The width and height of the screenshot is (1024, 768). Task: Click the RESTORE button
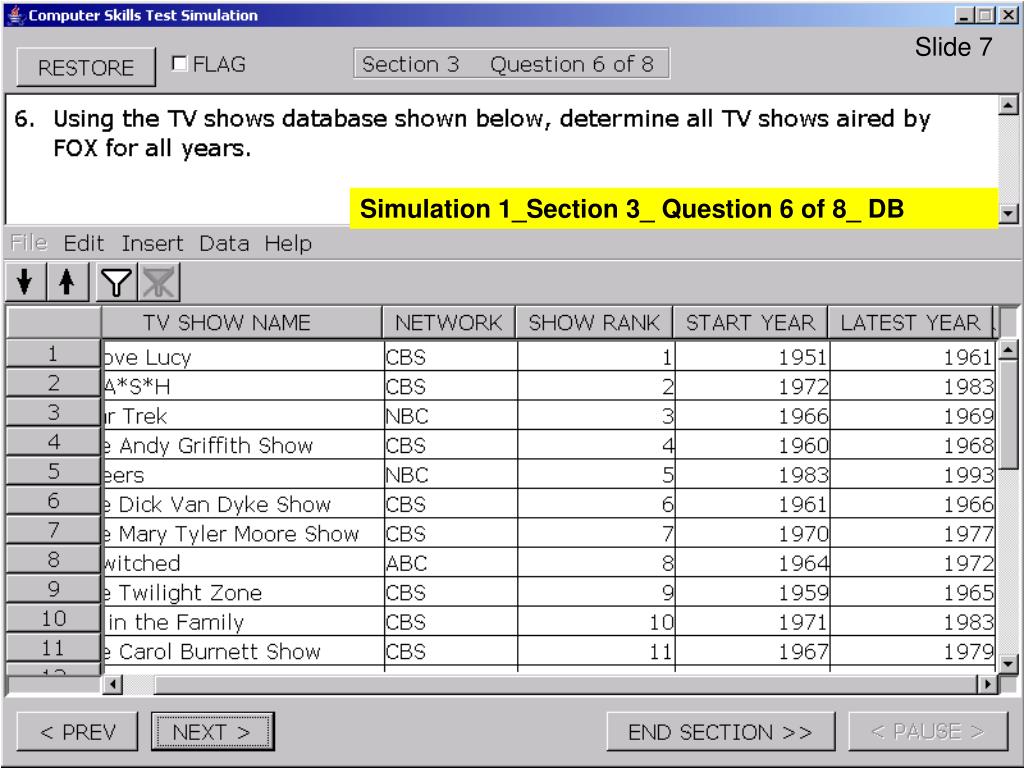coord(86,67)
